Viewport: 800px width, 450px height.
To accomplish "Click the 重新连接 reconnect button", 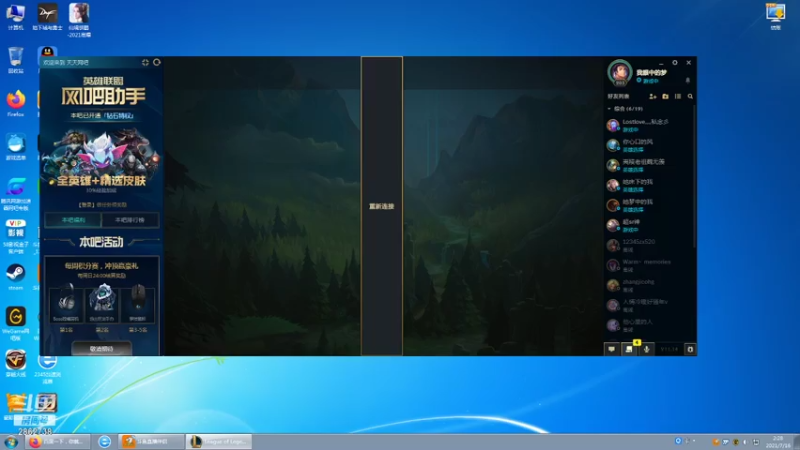I will [x=382, y=206].
